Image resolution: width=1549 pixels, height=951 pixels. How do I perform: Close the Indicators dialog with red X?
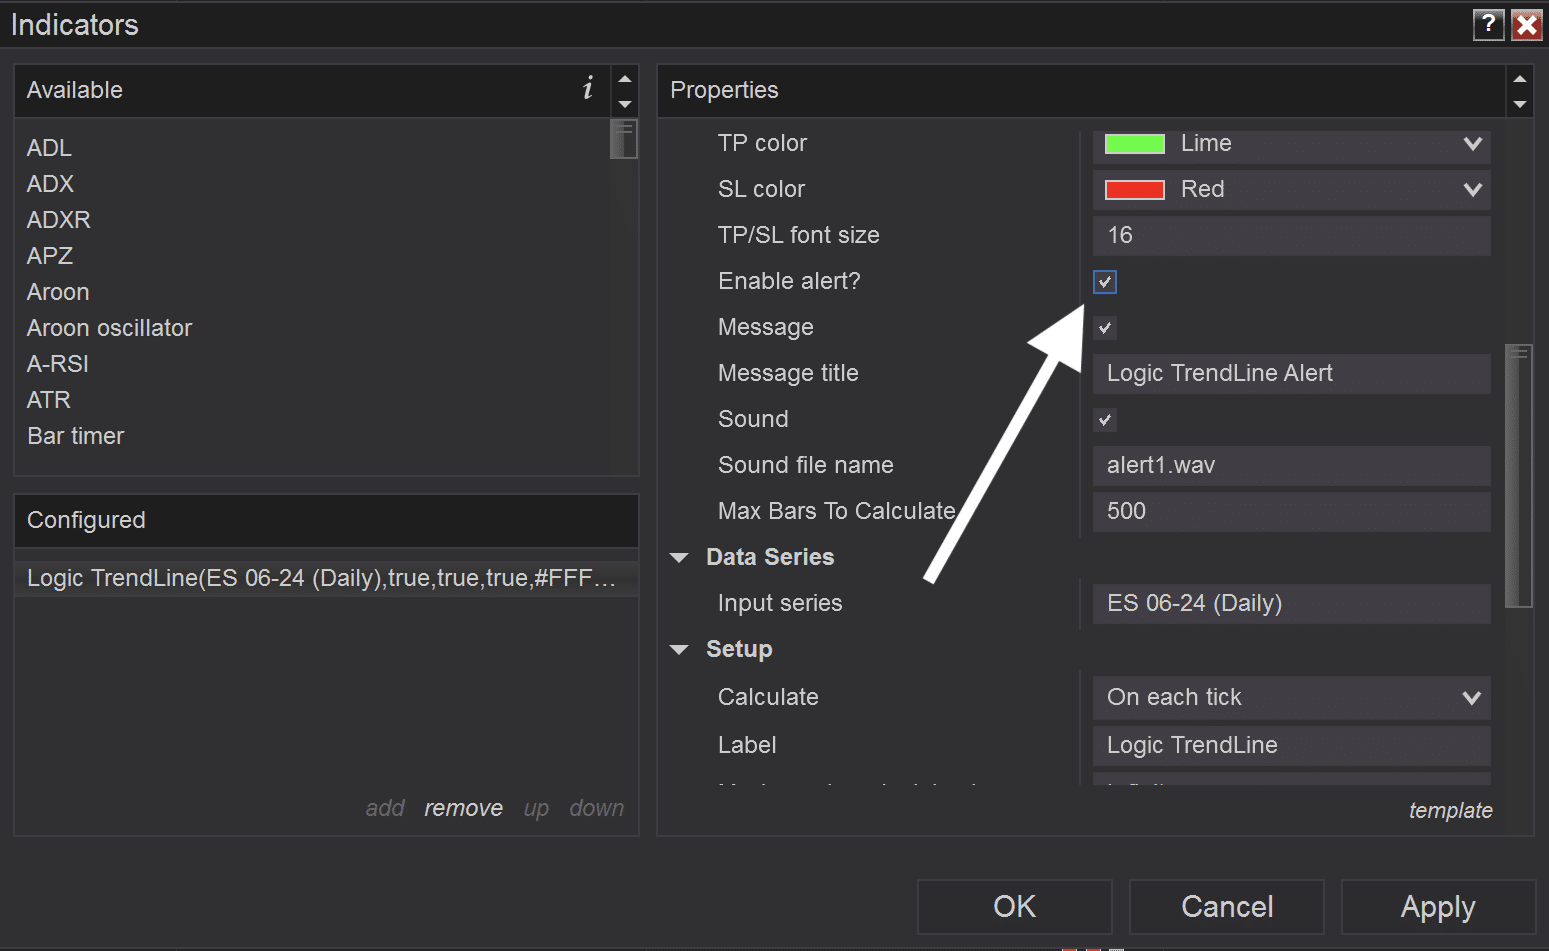click(1526, 24)
